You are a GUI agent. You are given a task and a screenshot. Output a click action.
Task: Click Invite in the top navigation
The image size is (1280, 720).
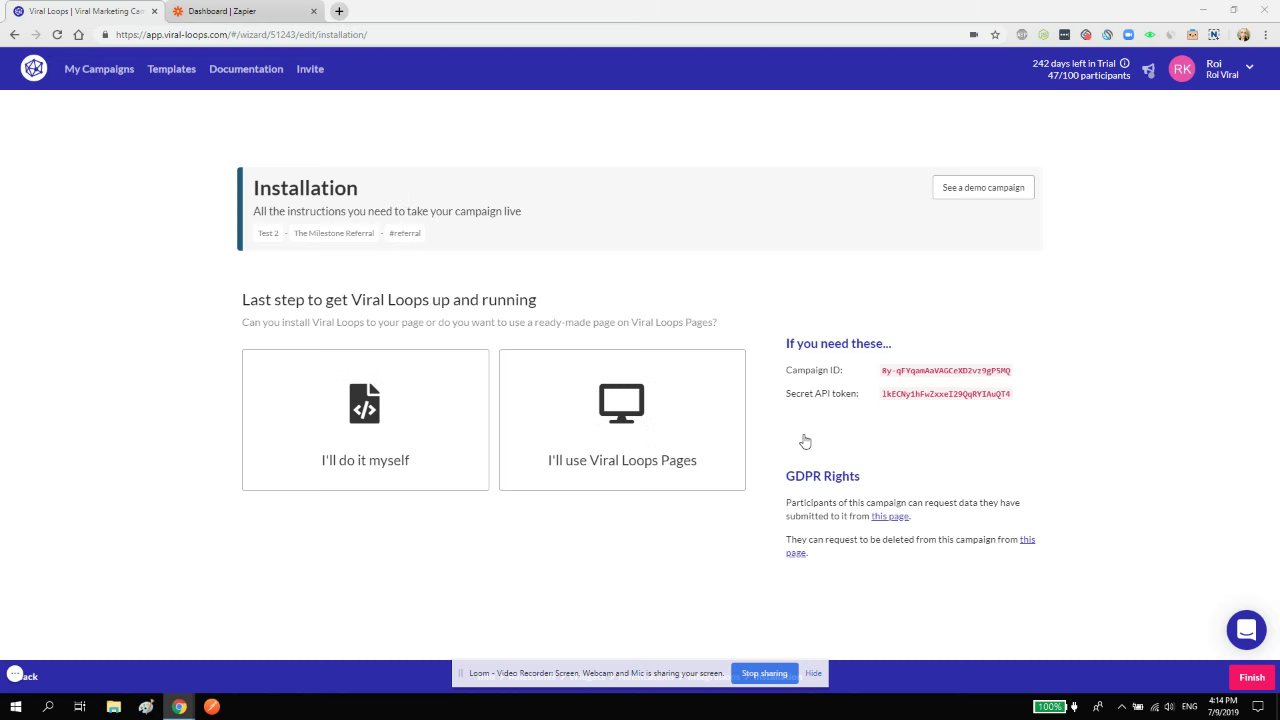tap(310, 69)
